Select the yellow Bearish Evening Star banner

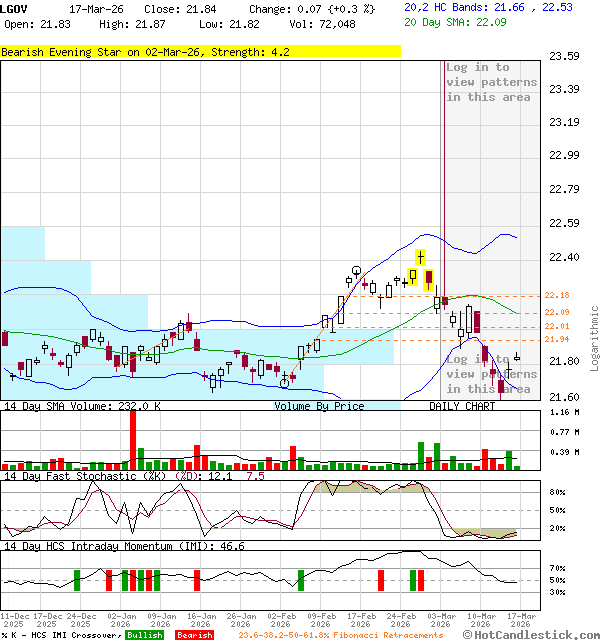[200, 51]
